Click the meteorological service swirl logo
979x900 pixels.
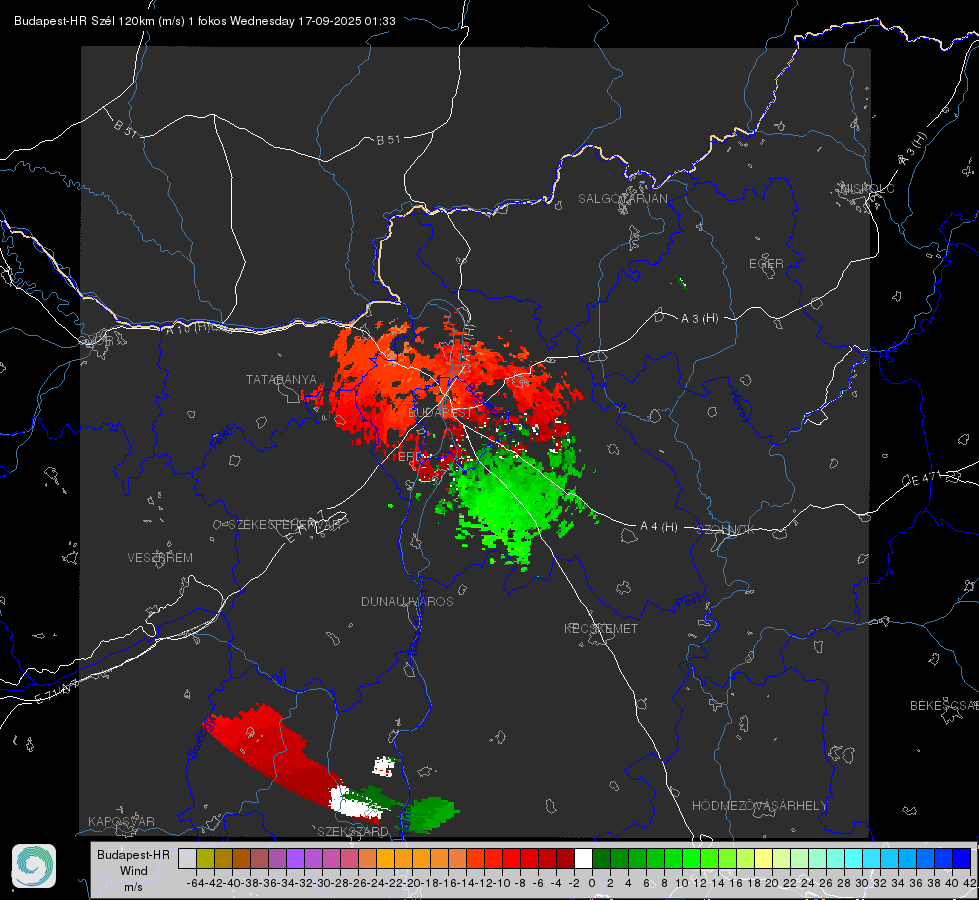point(34,866)
